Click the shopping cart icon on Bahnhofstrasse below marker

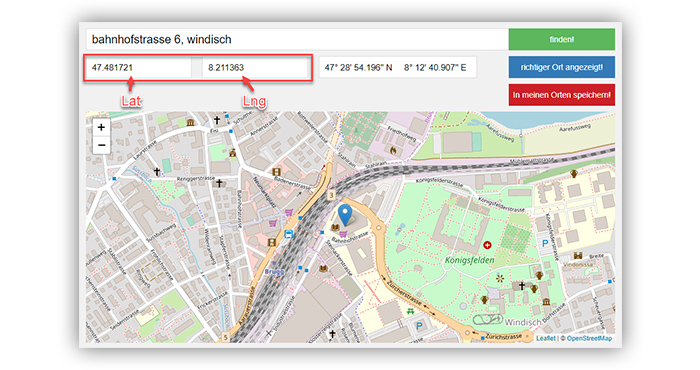[x=343, y=234]
